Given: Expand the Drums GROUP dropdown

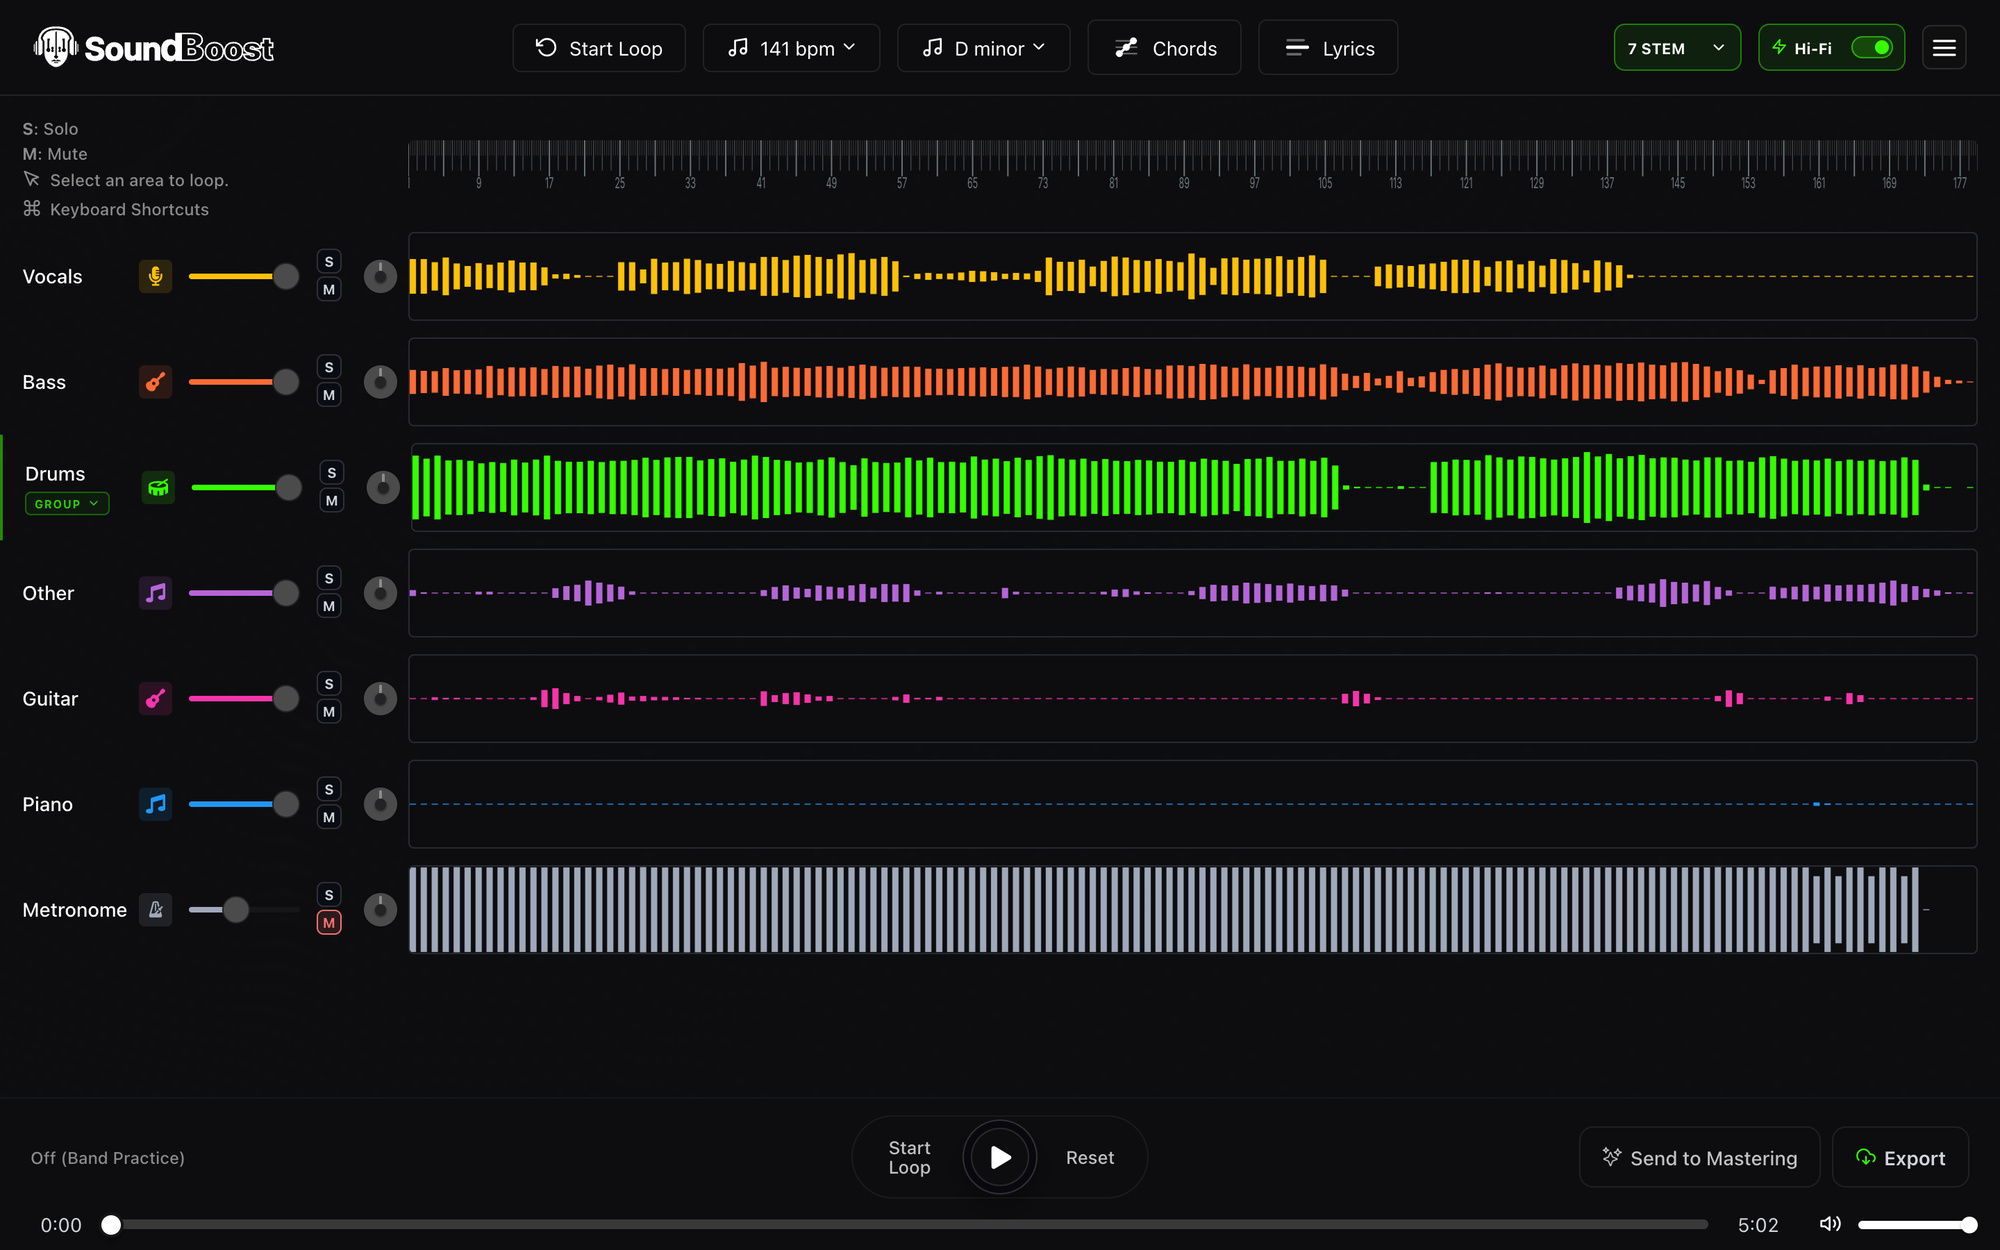Looking at the screenshot, I should 67,504.
